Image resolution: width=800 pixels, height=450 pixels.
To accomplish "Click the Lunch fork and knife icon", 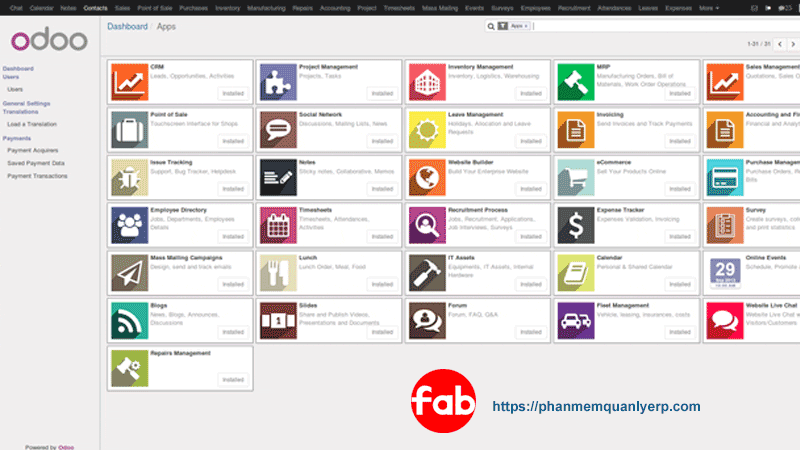I will click(x=278, y=273).
